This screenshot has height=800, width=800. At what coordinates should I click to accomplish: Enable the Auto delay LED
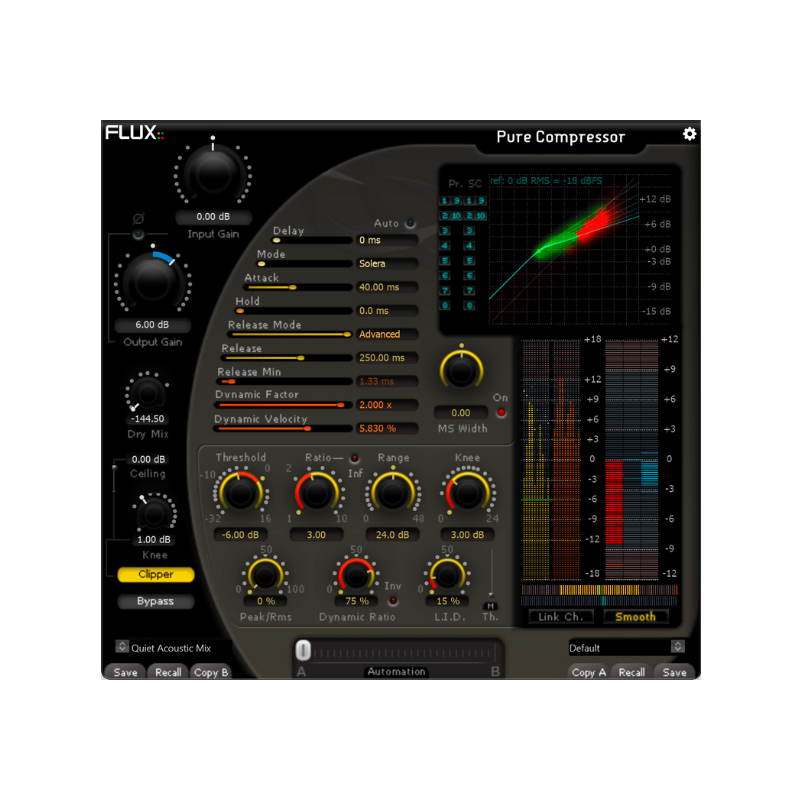(410, 223)
